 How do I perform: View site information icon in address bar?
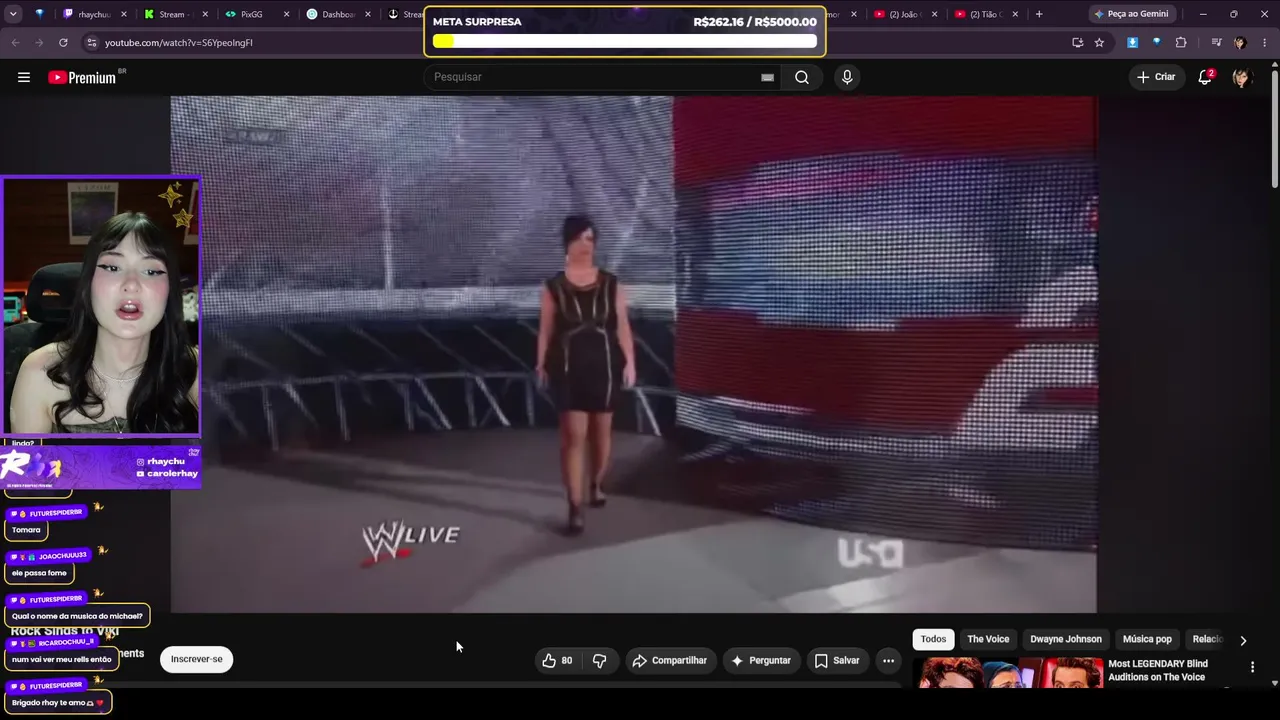pyautogui.click(x=91, y=42)
